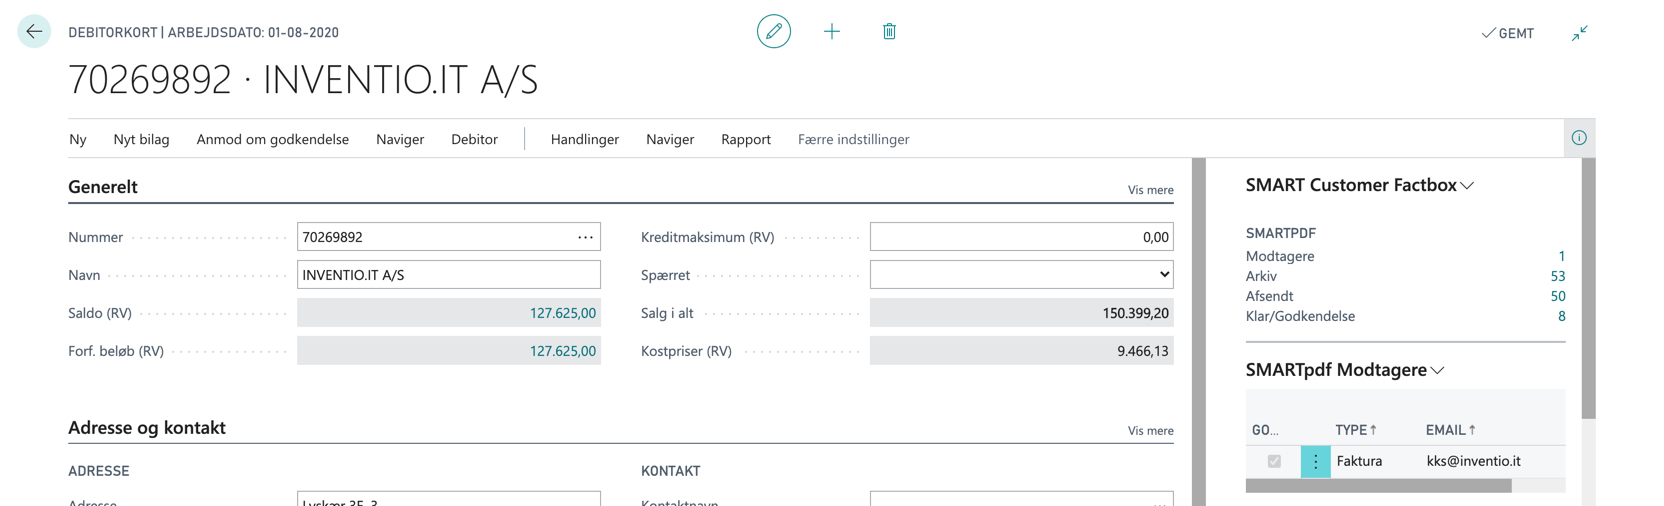Image resolution: width=1664 pixels, height=506 pixels.
Task: Click the Kreditmaksimum (RV) field
Action: pos(1021,237)
